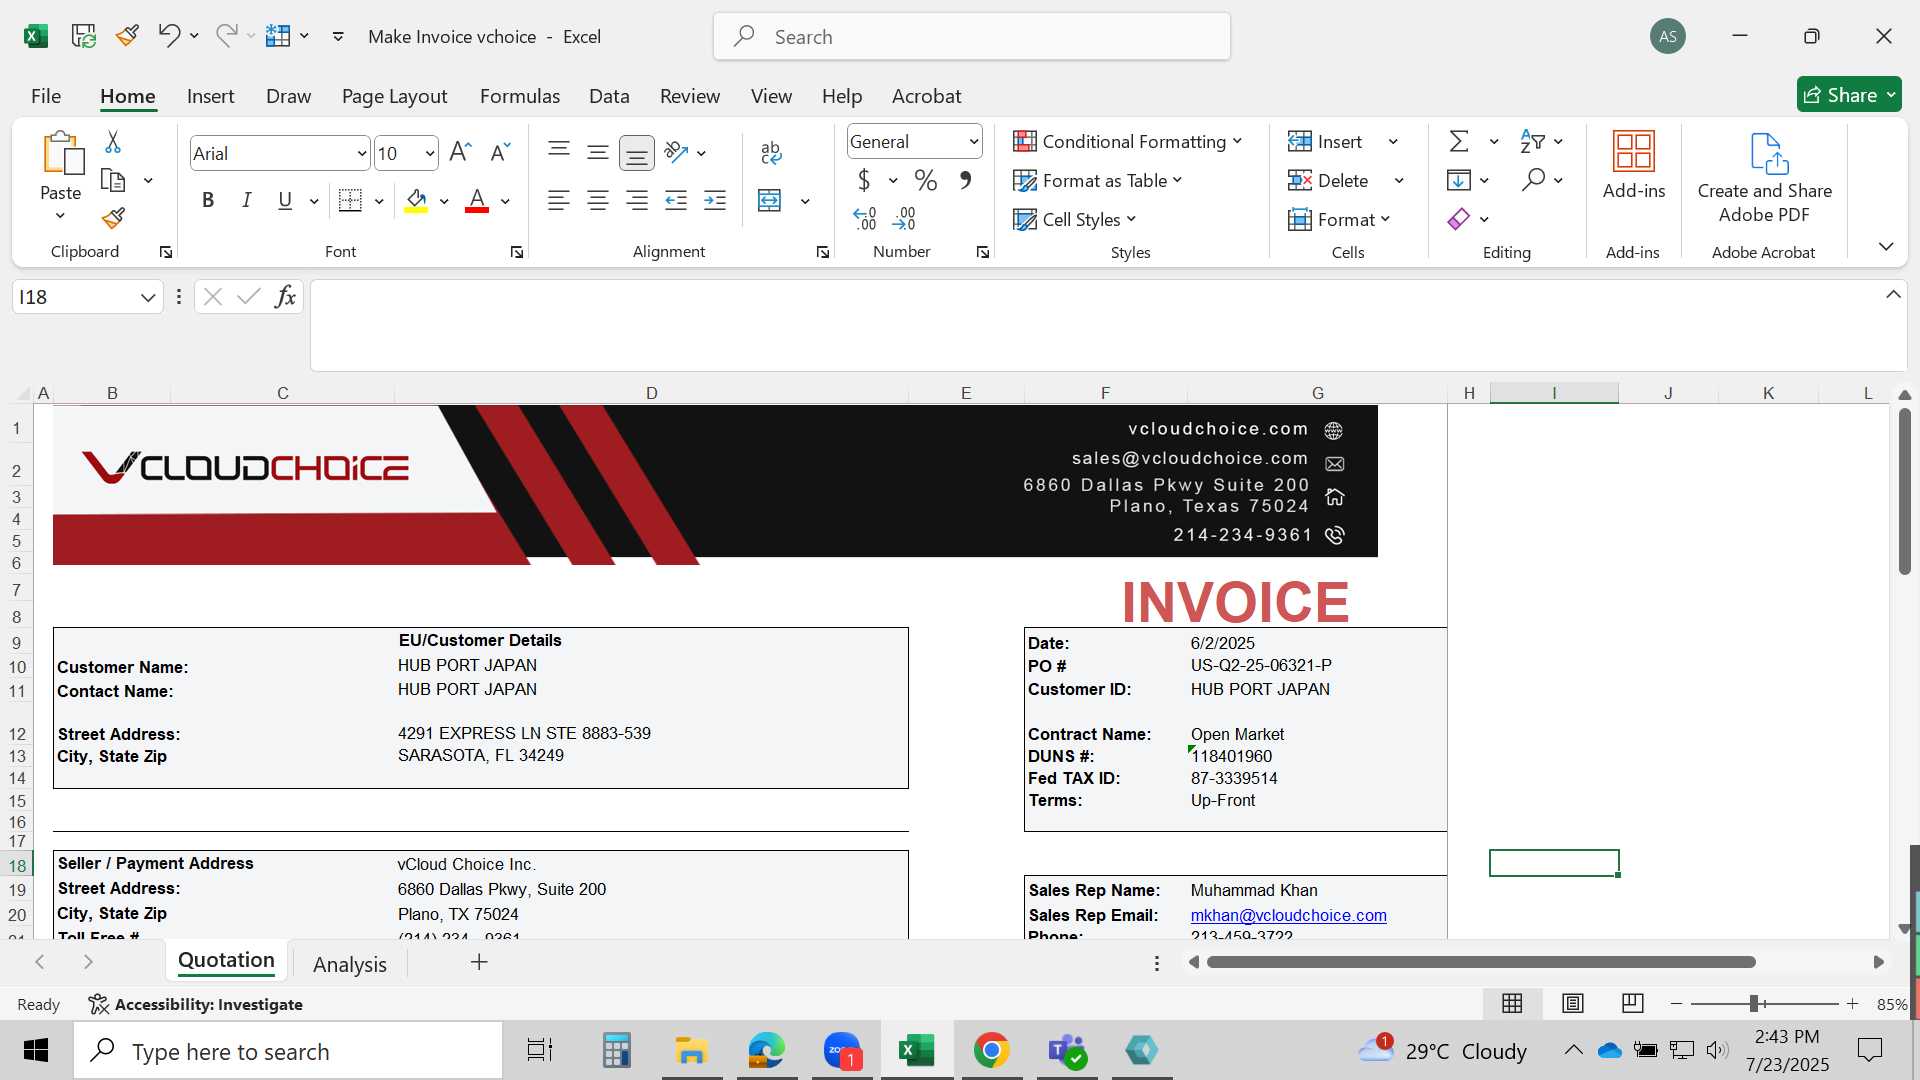This screenshot has height=1080, width=1920.
Task: Apply red font color swatch
Action: pyautogui.click(x=477, y=200)
